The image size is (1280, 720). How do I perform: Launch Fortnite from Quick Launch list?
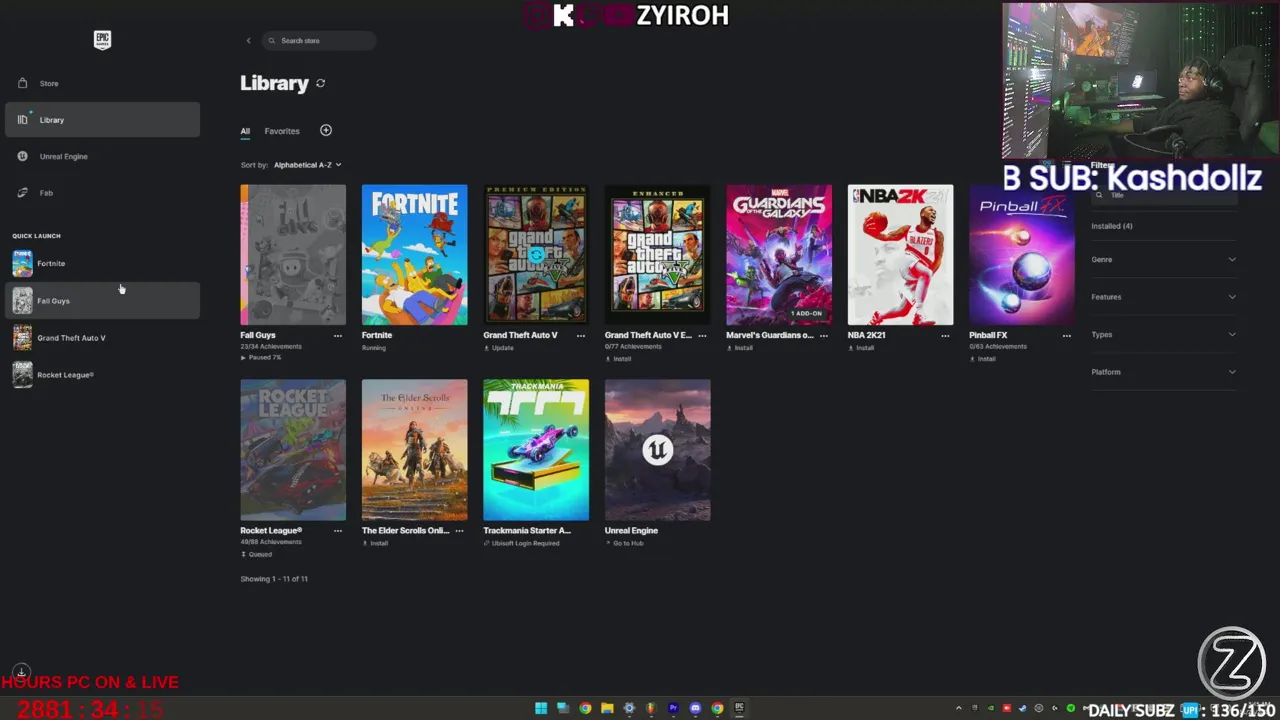pos(102,264)
